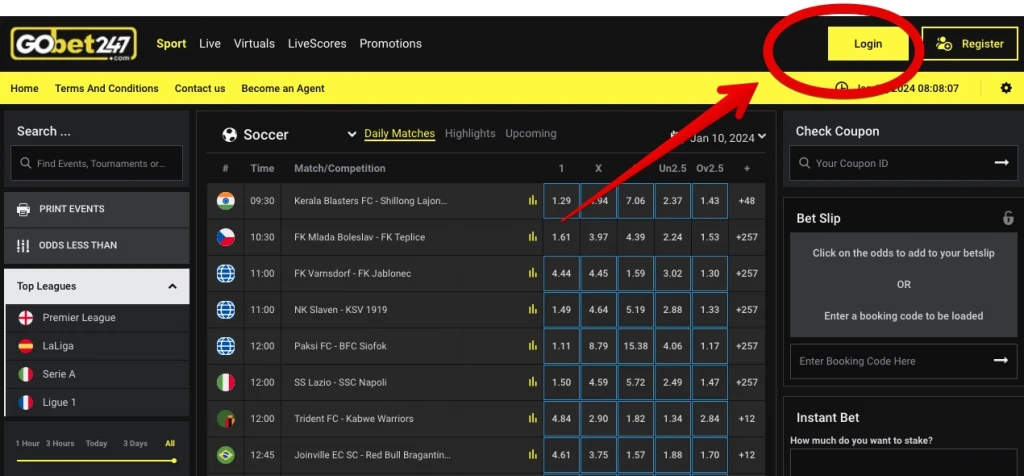The width and height of the screenshot is (1024, 476).
Task: Pick draw odds 8.79 for Paksi FC
Action: (x=598, y=346)
